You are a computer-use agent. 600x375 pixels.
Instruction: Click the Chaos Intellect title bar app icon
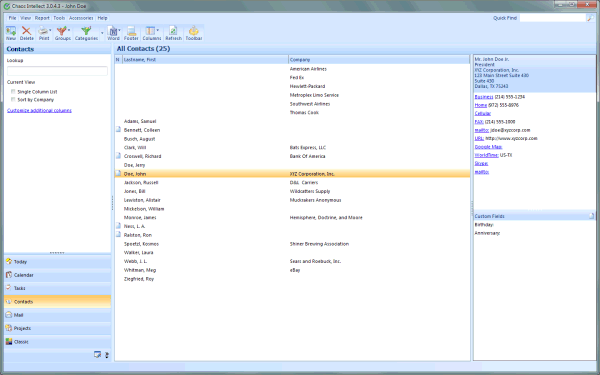click(7, 6)
